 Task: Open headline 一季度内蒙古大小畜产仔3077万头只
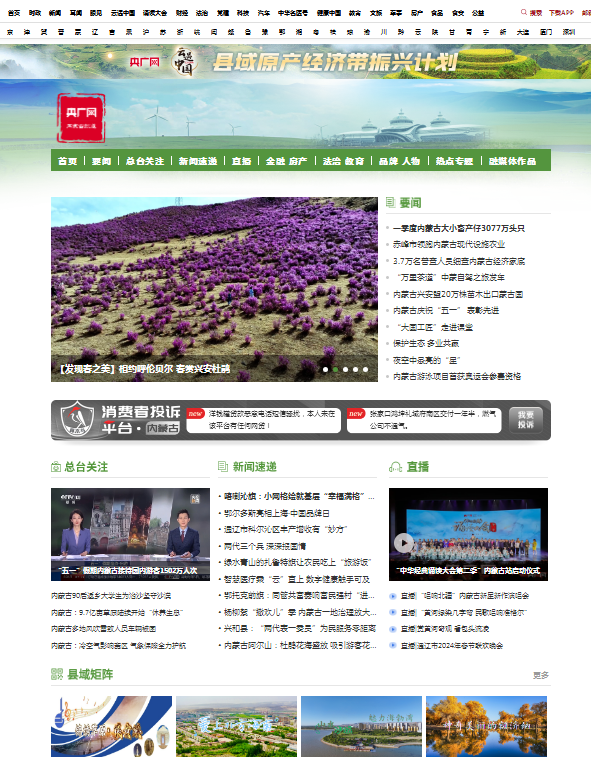tap(459, 228)
